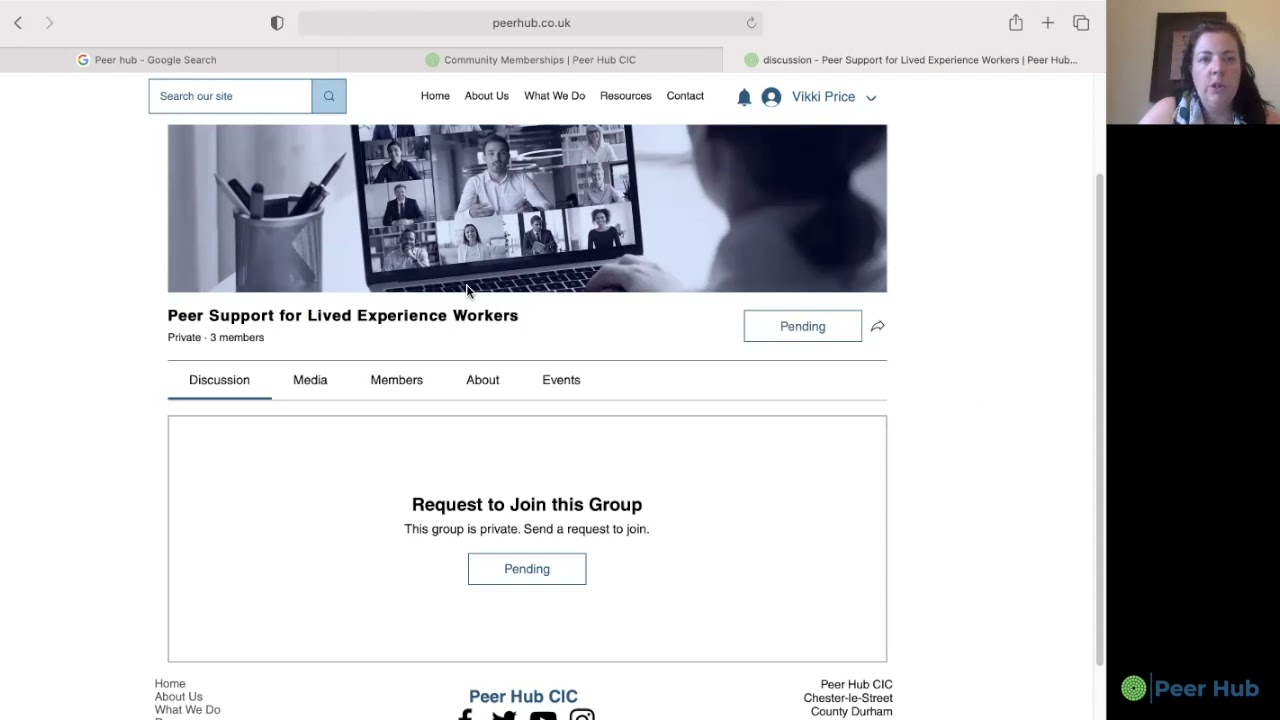This screenshot has width=1280, height=720.
Task: Open the Instagram icon in the footer
Action: (582, 715)
